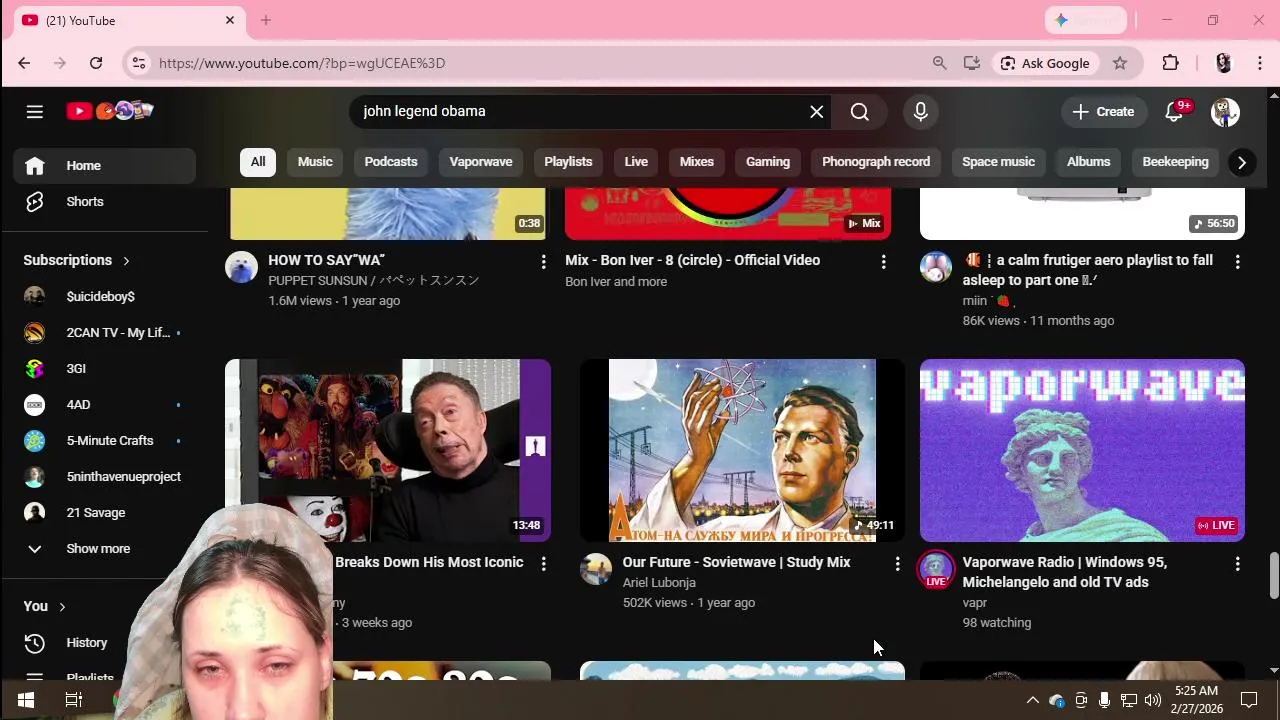Select the Phonograph record chip
The height and width of the screenshot is (720, 1280).
pos(876,162)
